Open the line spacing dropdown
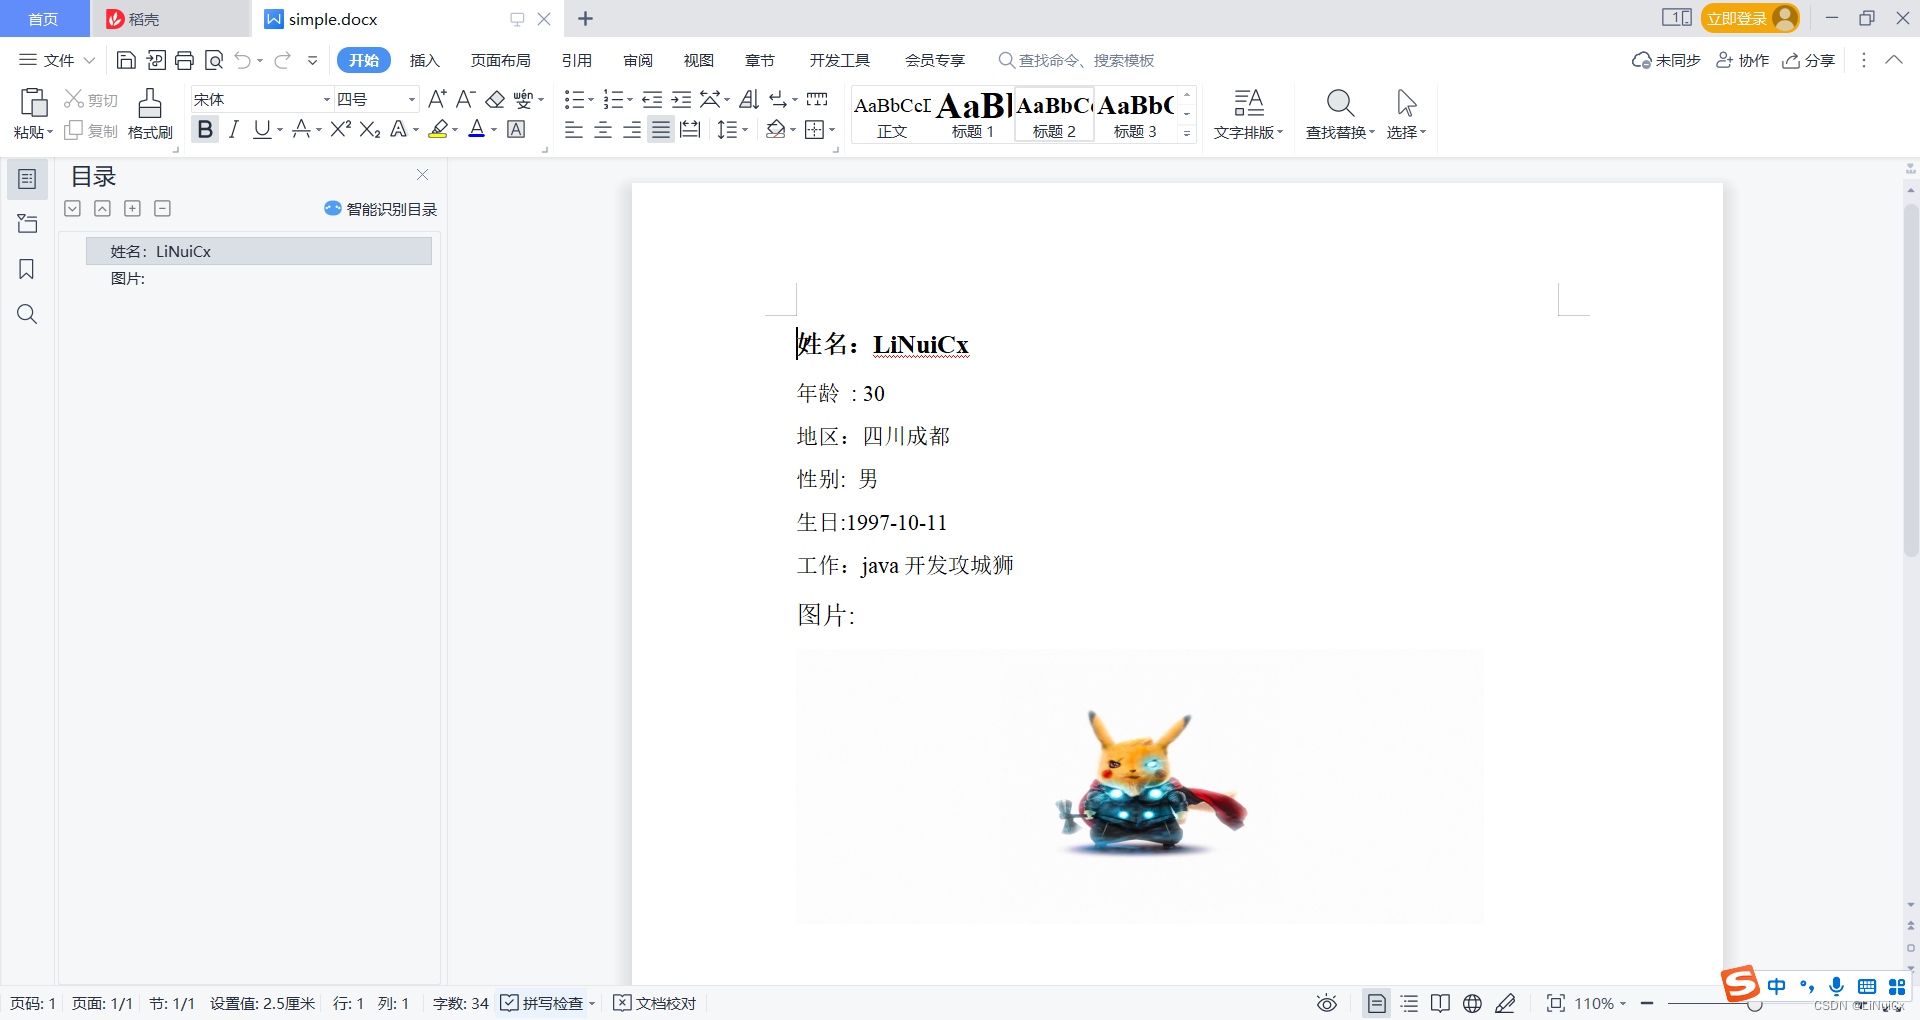Screen dimensions: 1920x1020 [745, 129]
